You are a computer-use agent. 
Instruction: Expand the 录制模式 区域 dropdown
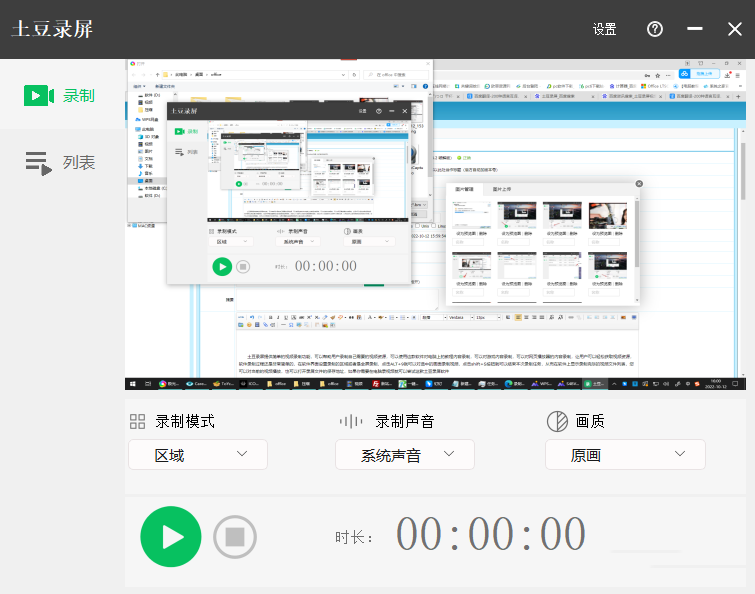(x=203, y=455)
